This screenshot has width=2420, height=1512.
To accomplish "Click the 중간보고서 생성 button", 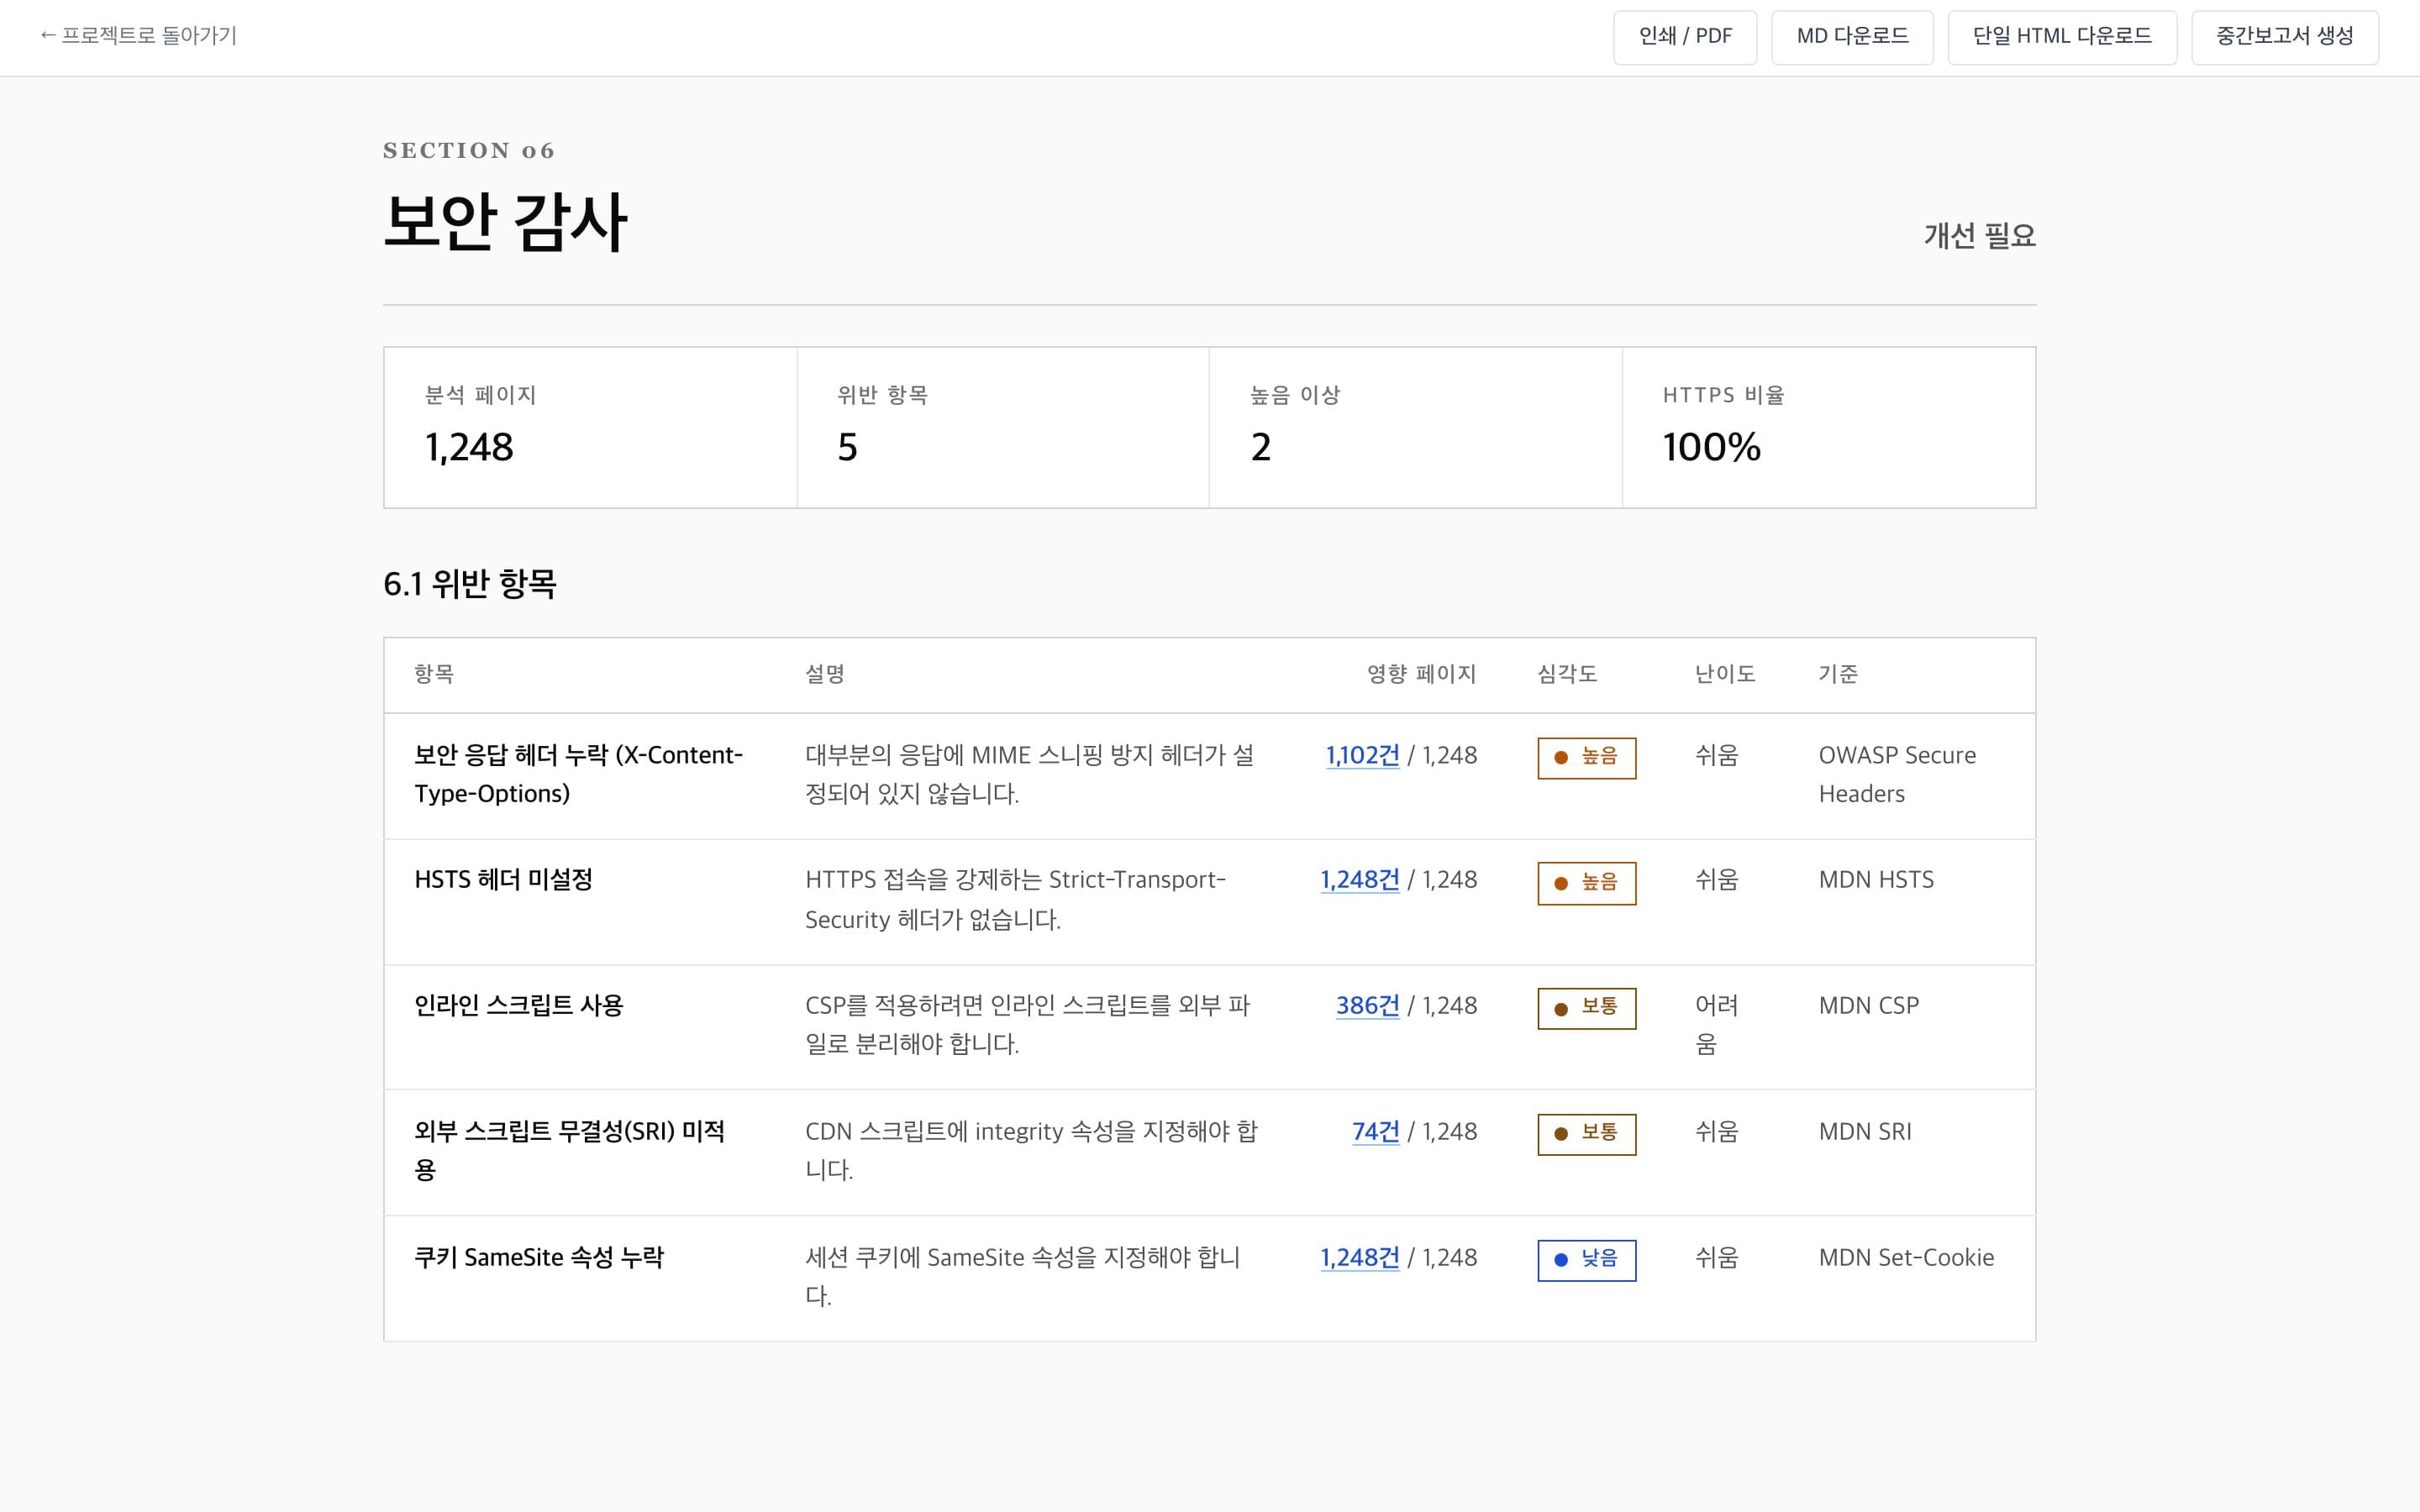I will [2285, 37].
